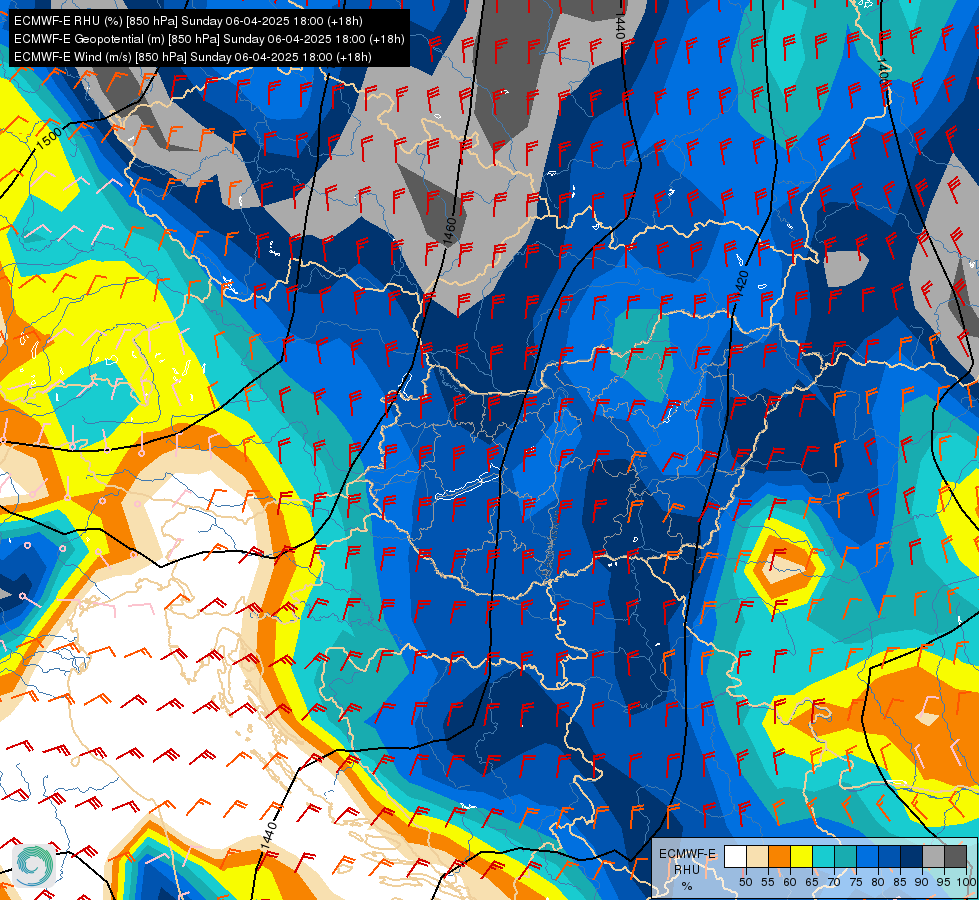
Task: Click the legend value 90
Action: tap(922, 882)
